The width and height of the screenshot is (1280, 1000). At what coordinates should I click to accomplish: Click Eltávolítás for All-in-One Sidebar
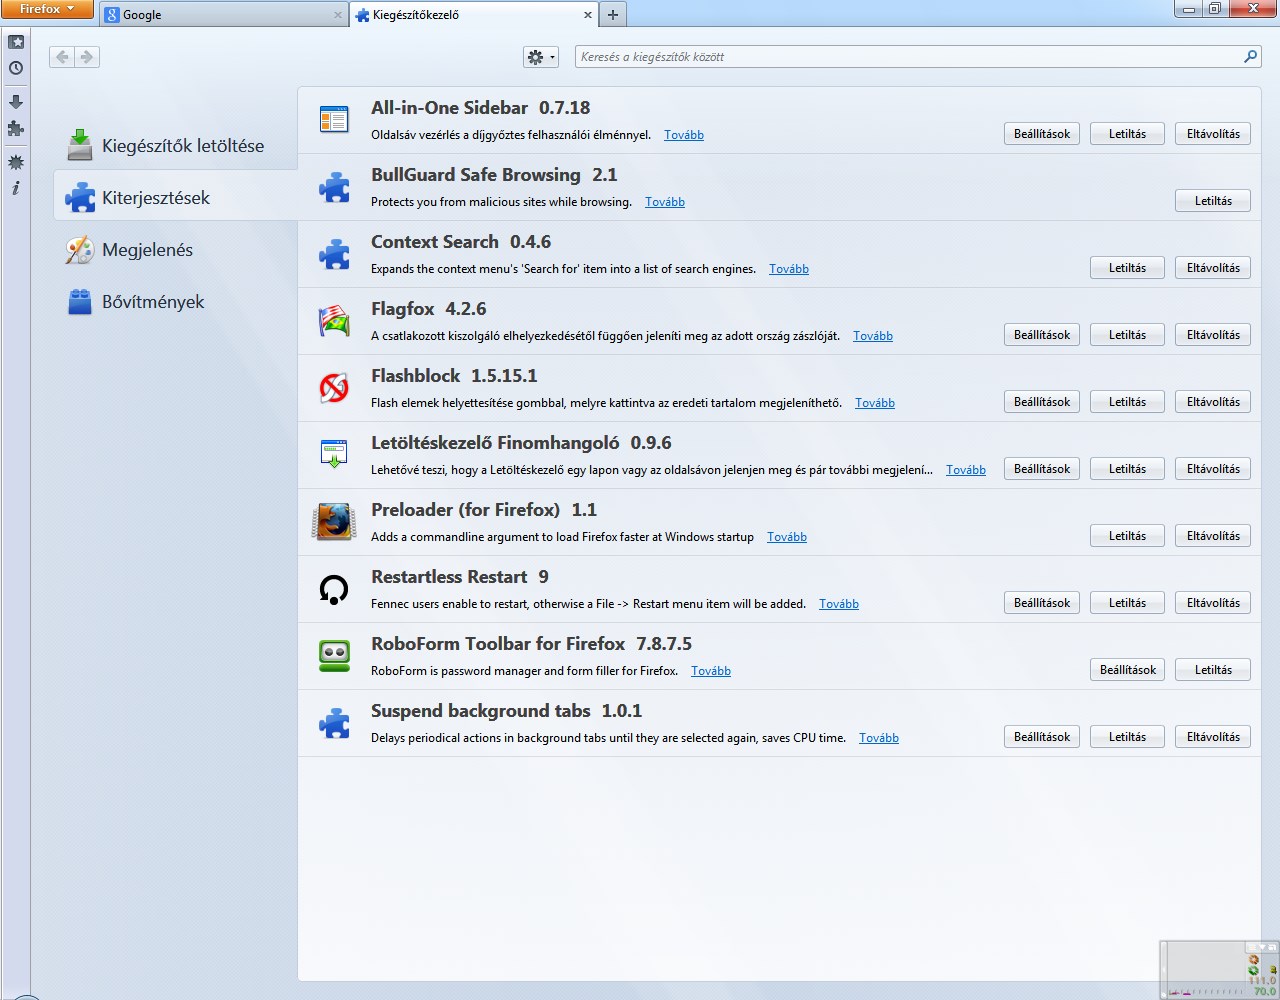pyautogui.click(x=1213, y=134)
